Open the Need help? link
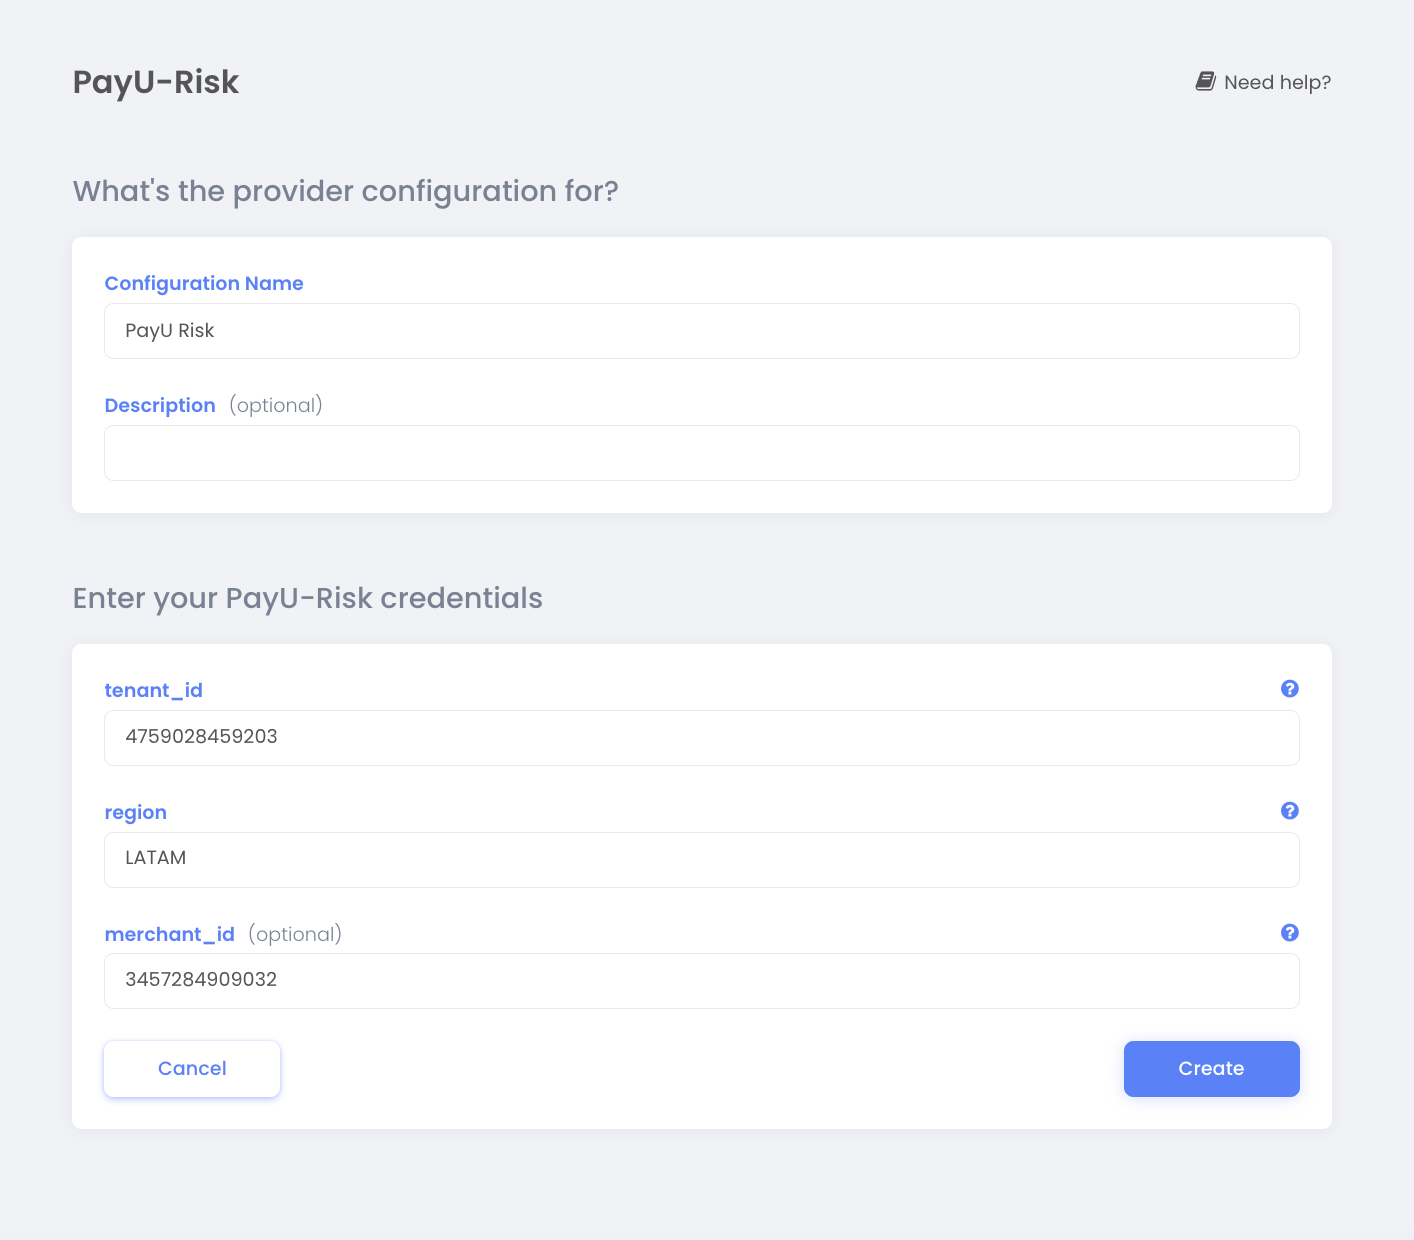Image resolution: width=1414 pixels, height=1240 pixels. pos(1264,82)
